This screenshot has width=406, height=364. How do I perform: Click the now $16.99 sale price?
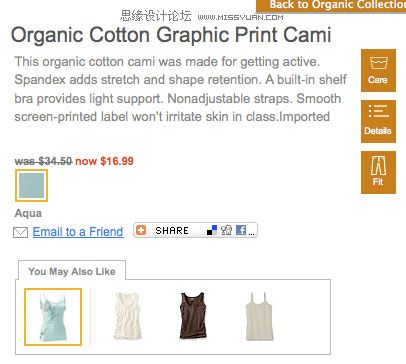click(x=105, y=161)
